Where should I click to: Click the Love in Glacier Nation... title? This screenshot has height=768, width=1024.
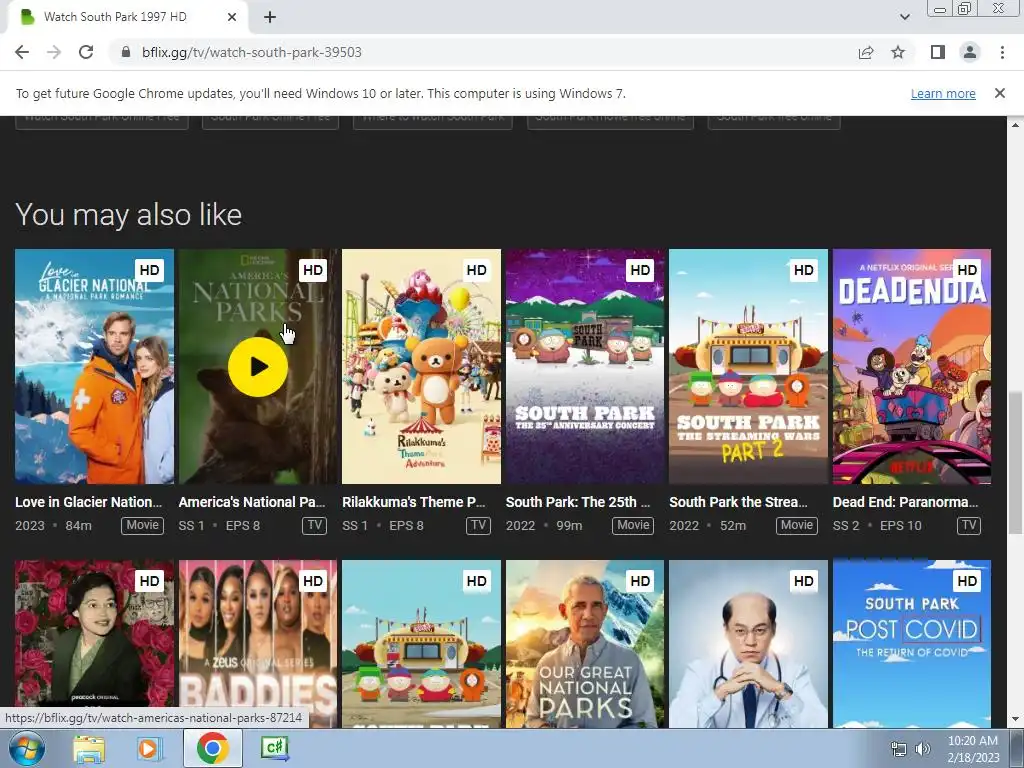pos(89,502)
